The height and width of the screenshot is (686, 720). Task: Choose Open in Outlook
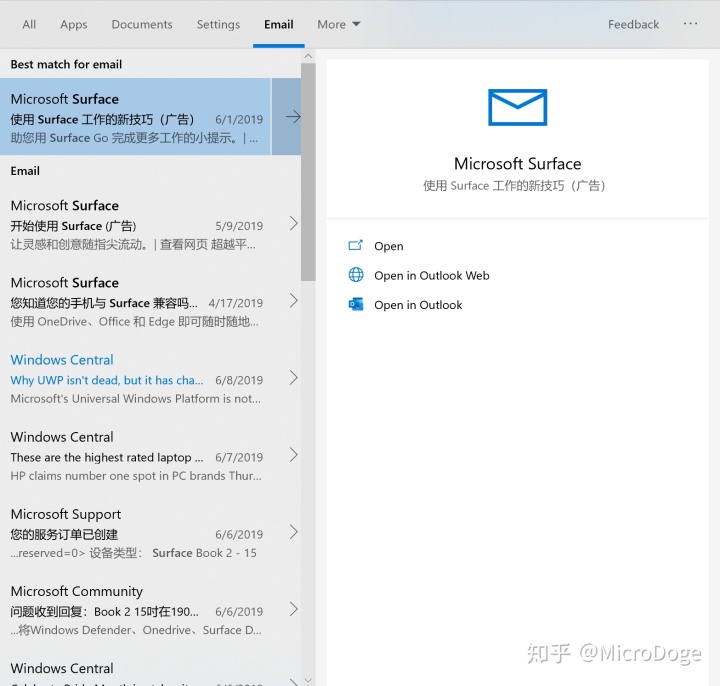[x=418, y=305]
